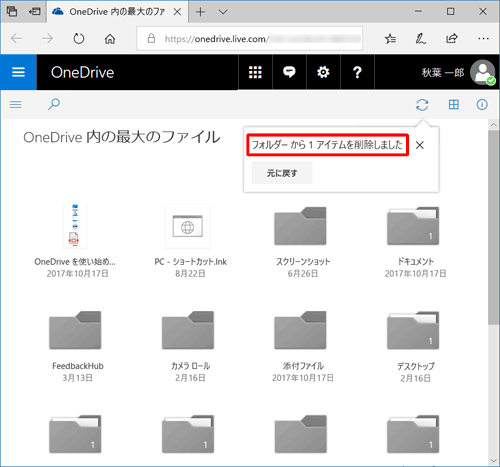Viewport: 500px width, 467px height.
Task: Open the 添付ファイル folder
Action: [x=303, y=347]
